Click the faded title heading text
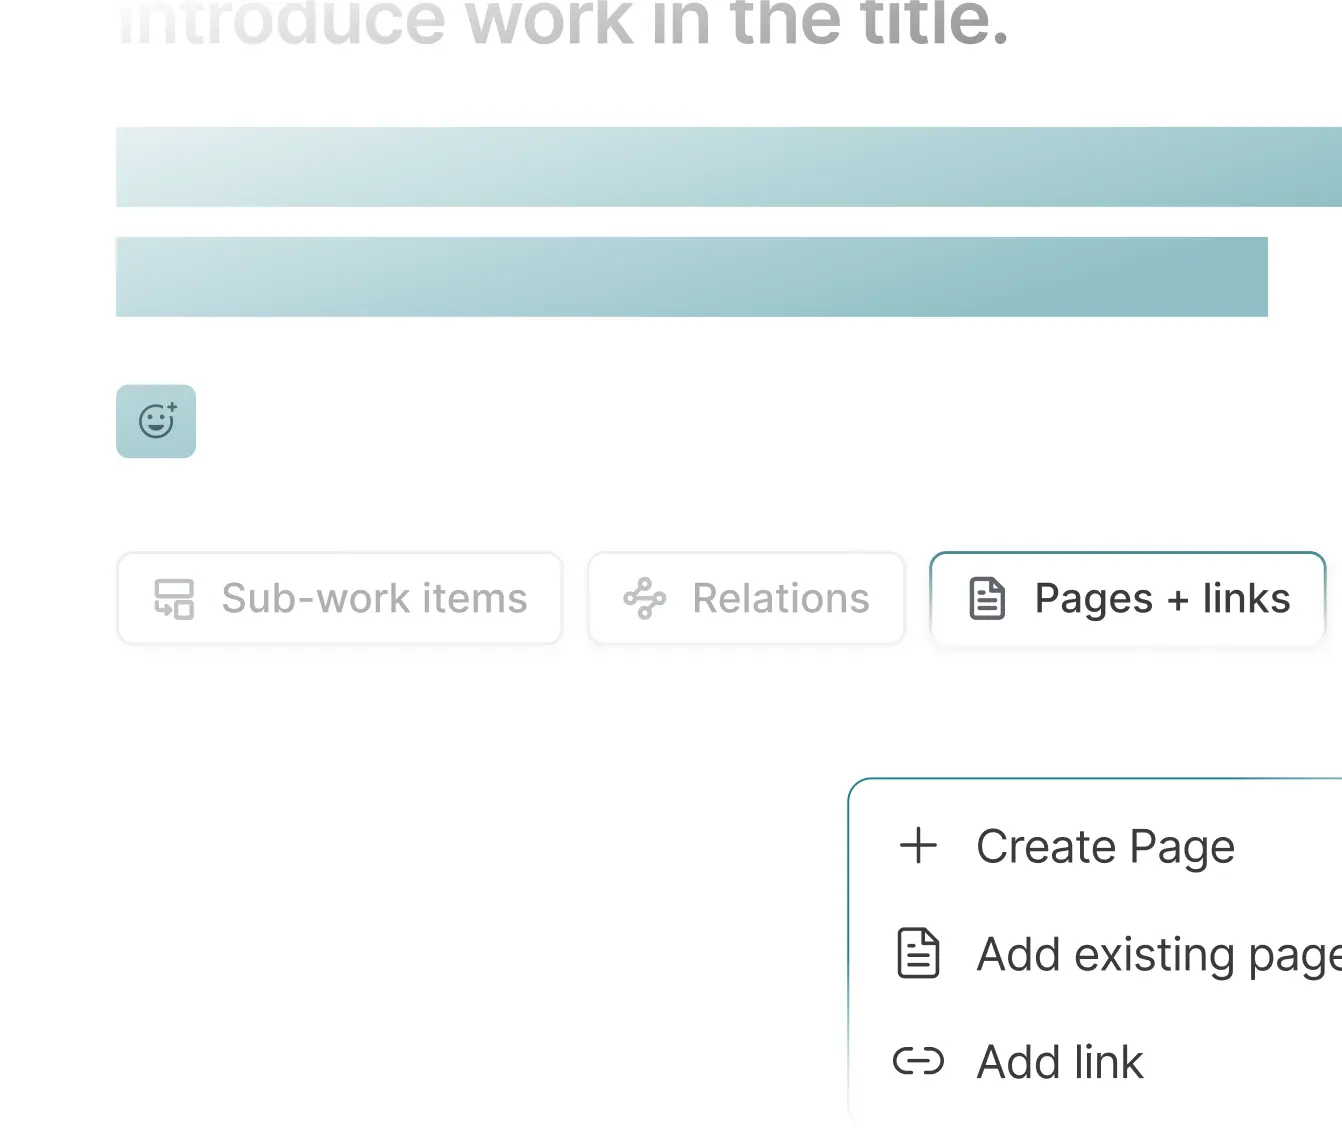The width and height of the screenshot is (1342, 1143). click(563, 22)
